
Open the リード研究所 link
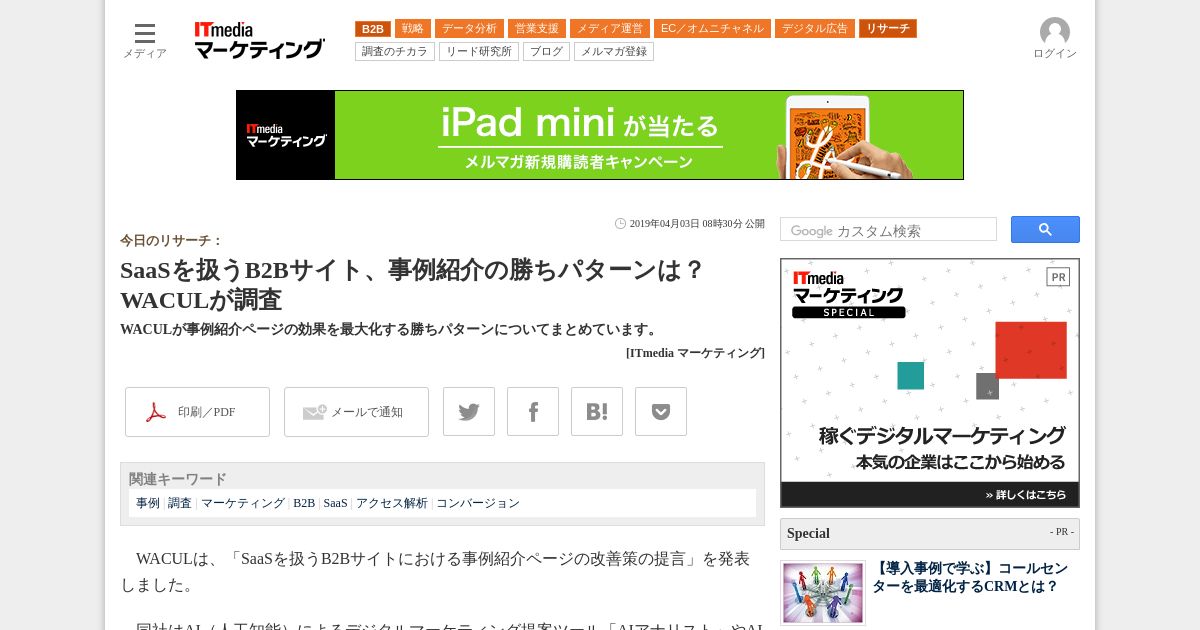pyautogui.click(x=479, y=51)
